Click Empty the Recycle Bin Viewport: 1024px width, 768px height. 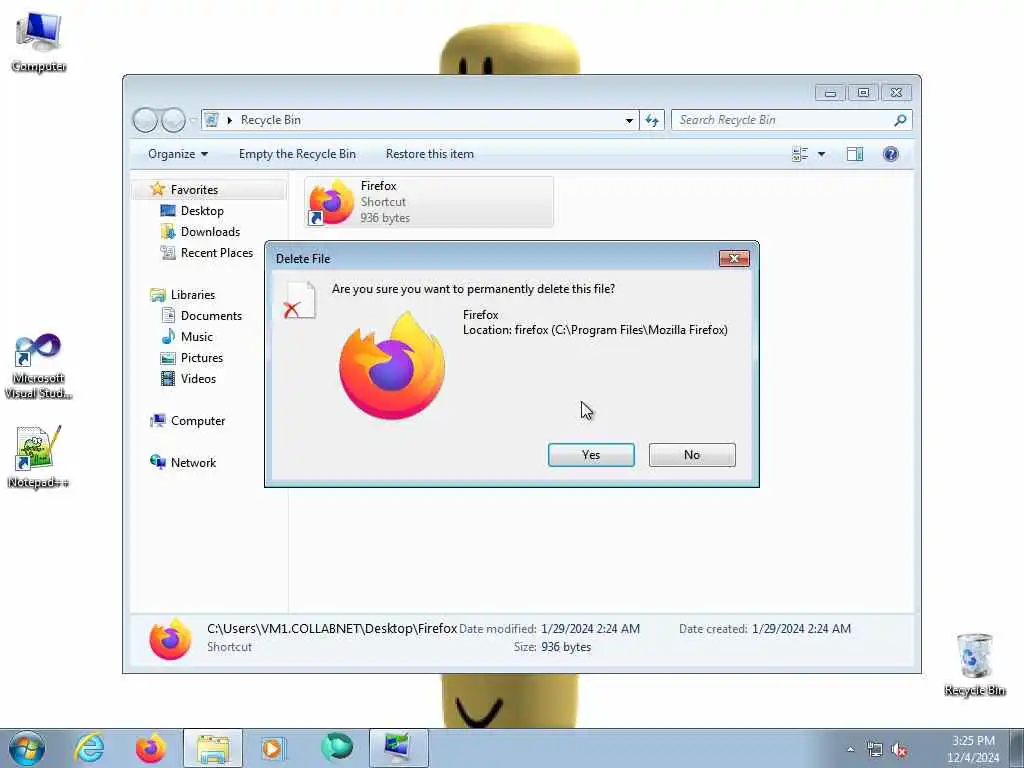click(297, 154)
